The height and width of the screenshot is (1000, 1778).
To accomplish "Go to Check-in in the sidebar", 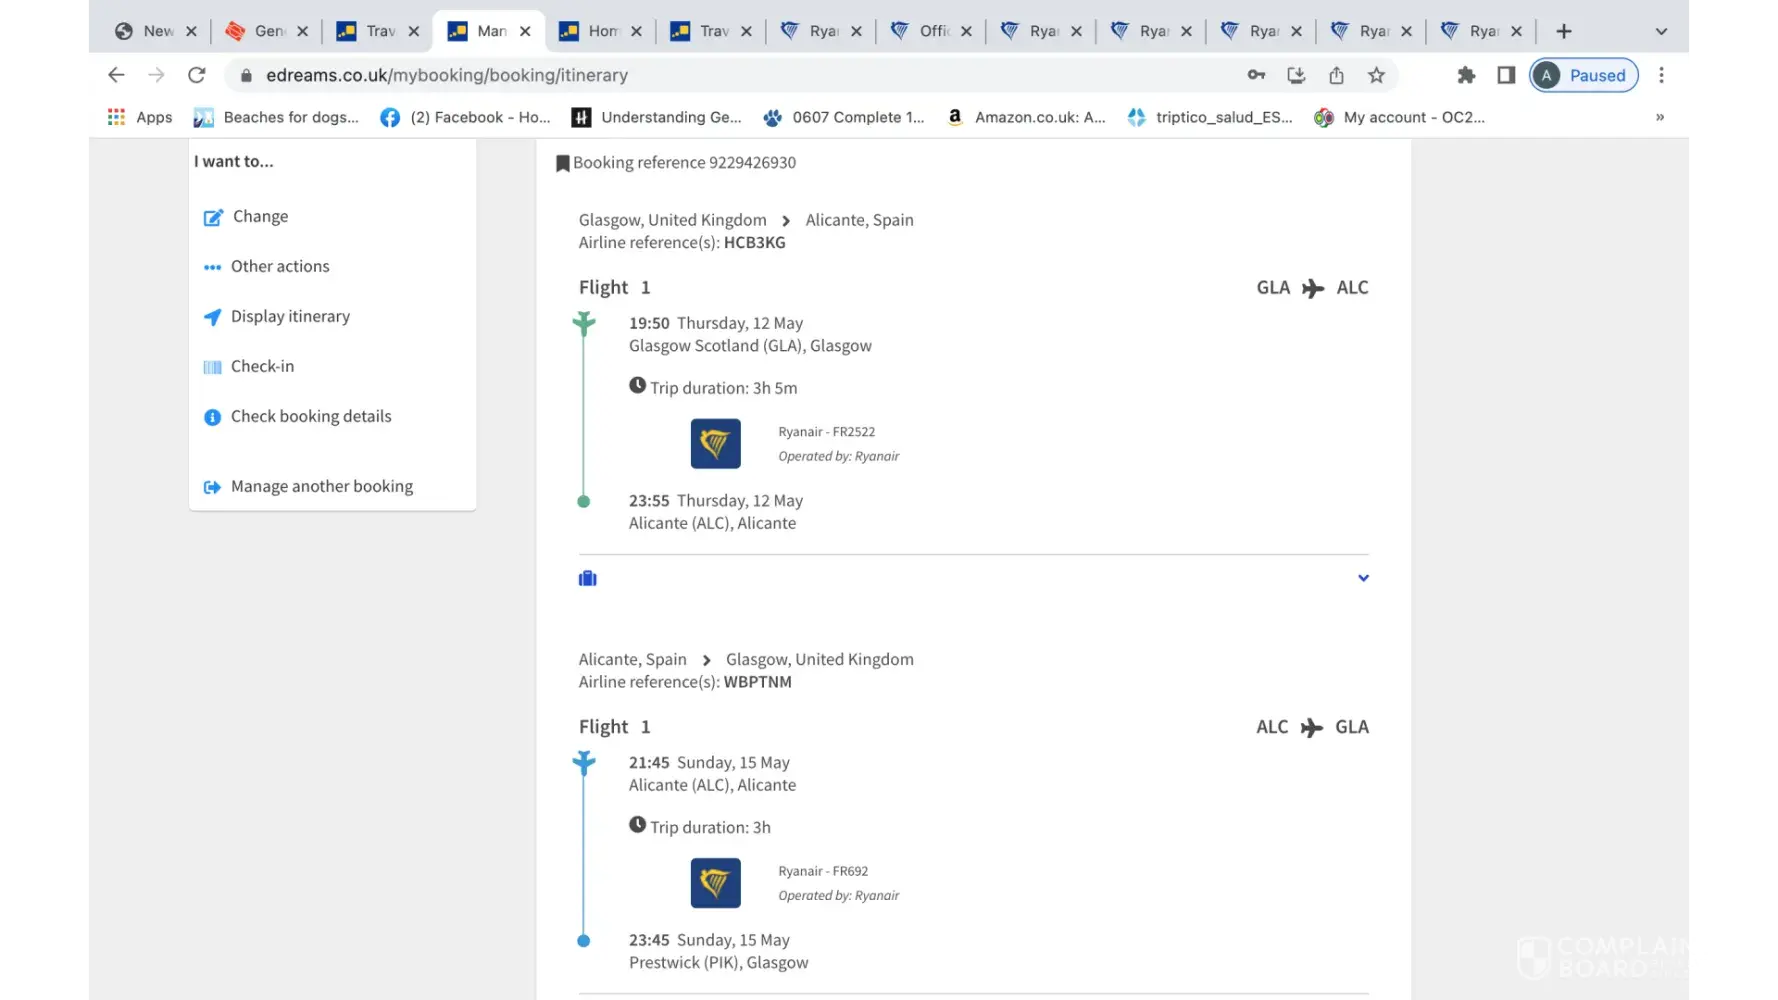I will pos(262,367).
